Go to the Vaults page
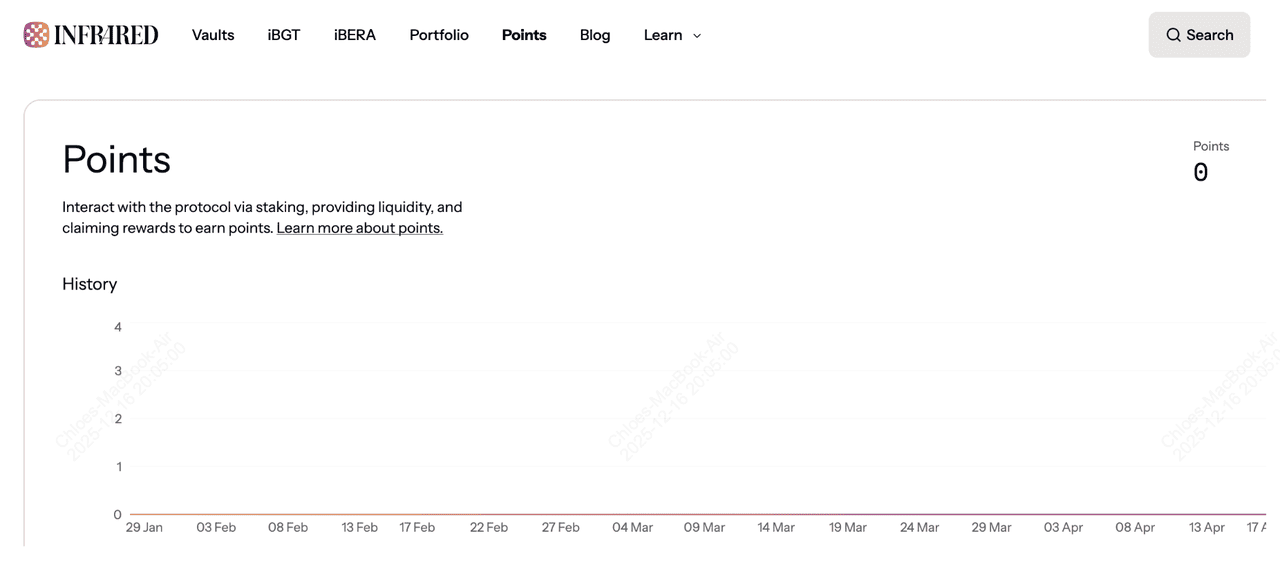The height and width of the screenshot is (587, 1280). [213, 35]
